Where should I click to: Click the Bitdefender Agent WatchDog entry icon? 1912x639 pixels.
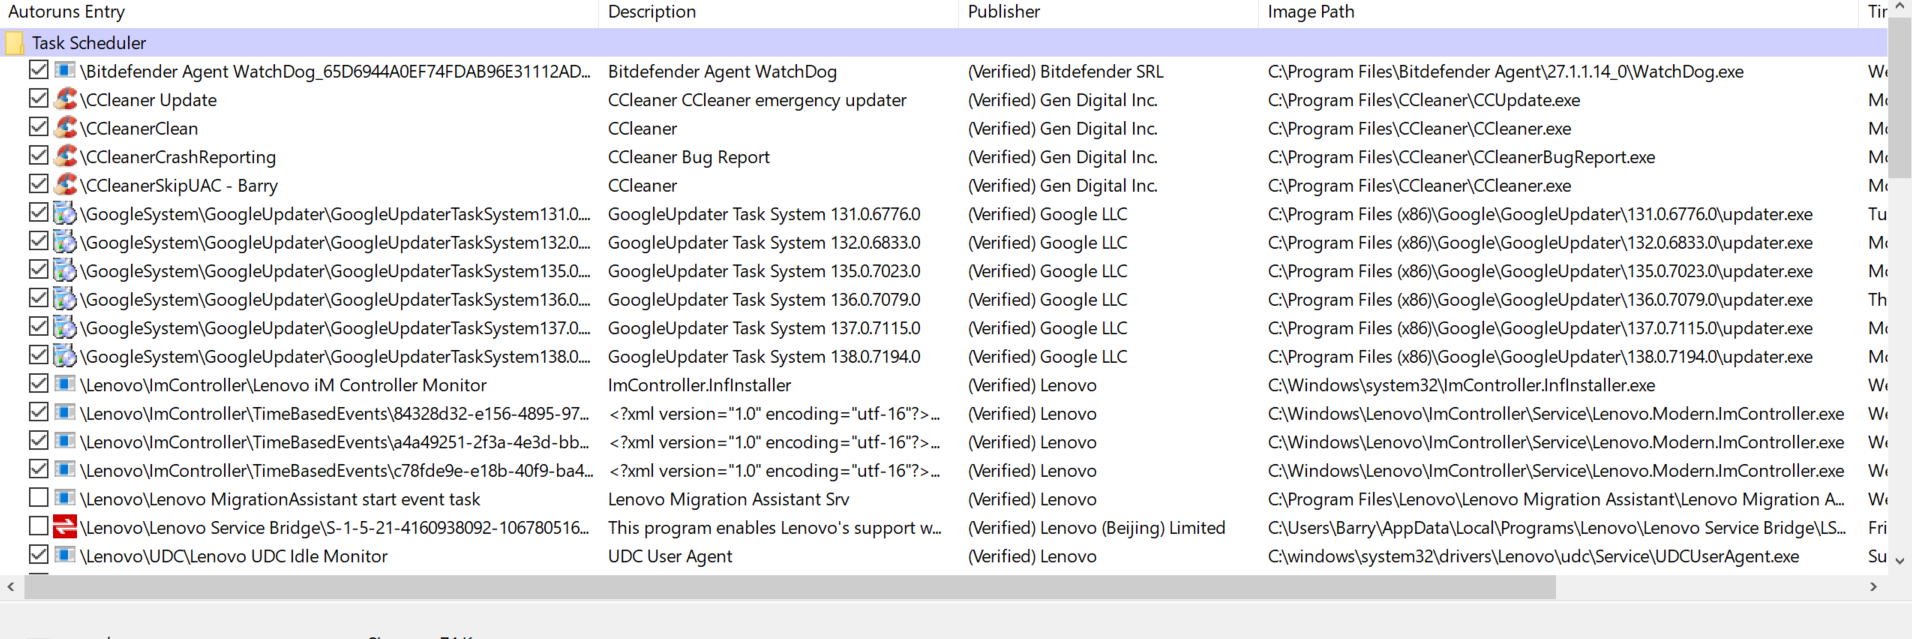tap(65, 71)
